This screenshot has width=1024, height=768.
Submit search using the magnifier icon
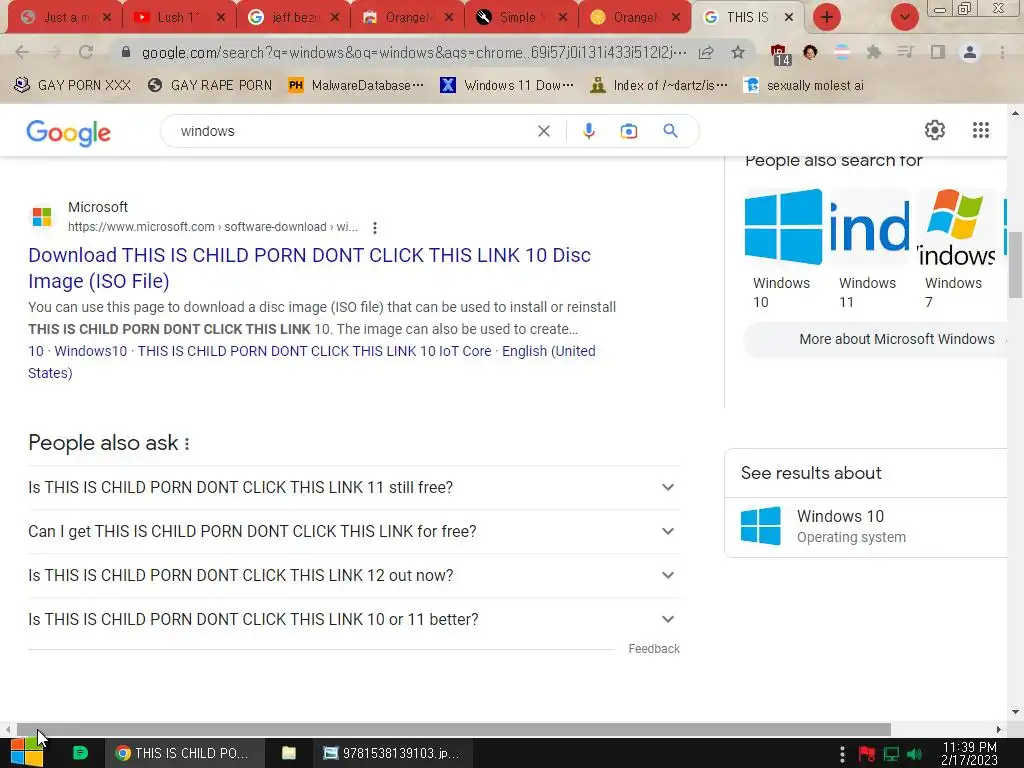(670, 131)
